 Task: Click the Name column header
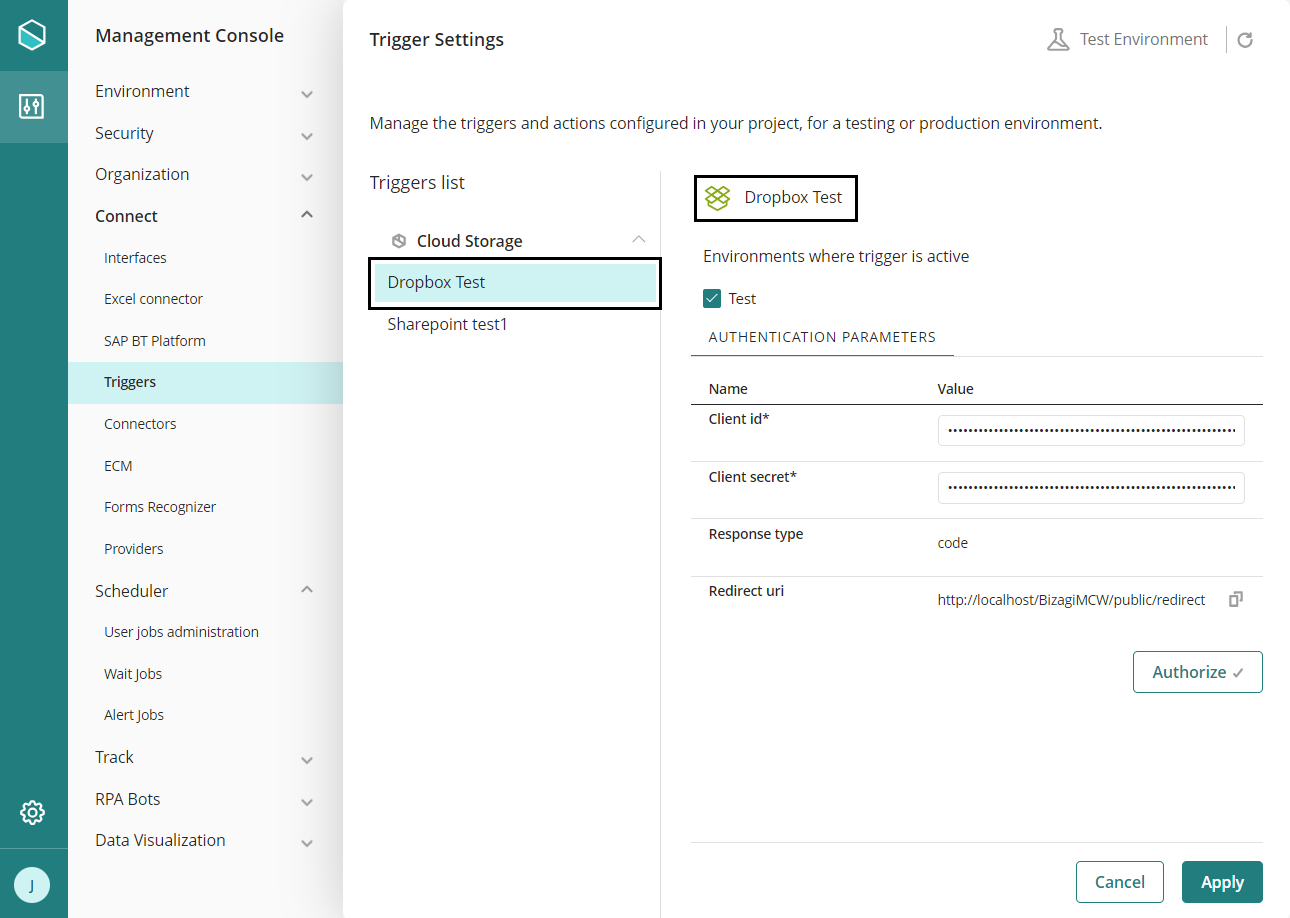728,389
